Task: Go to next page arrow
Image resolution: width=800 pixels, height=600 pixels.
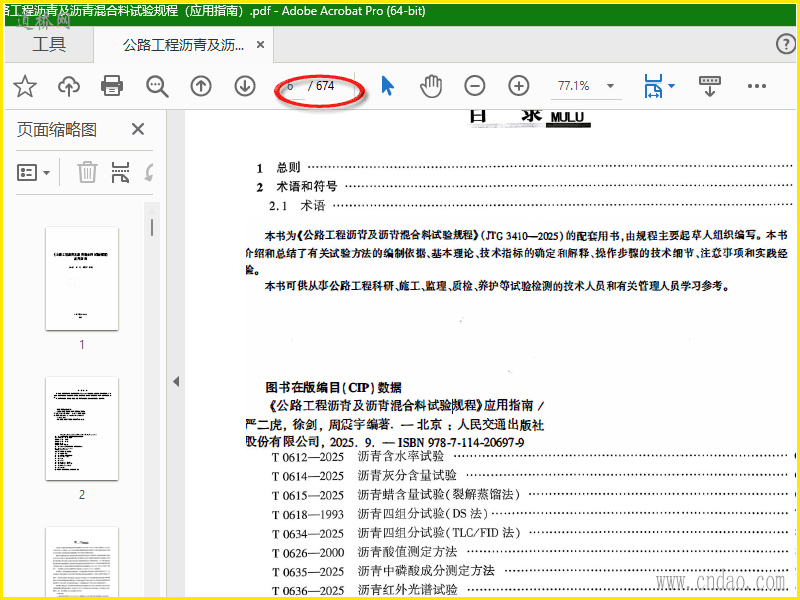Action: 245,86
